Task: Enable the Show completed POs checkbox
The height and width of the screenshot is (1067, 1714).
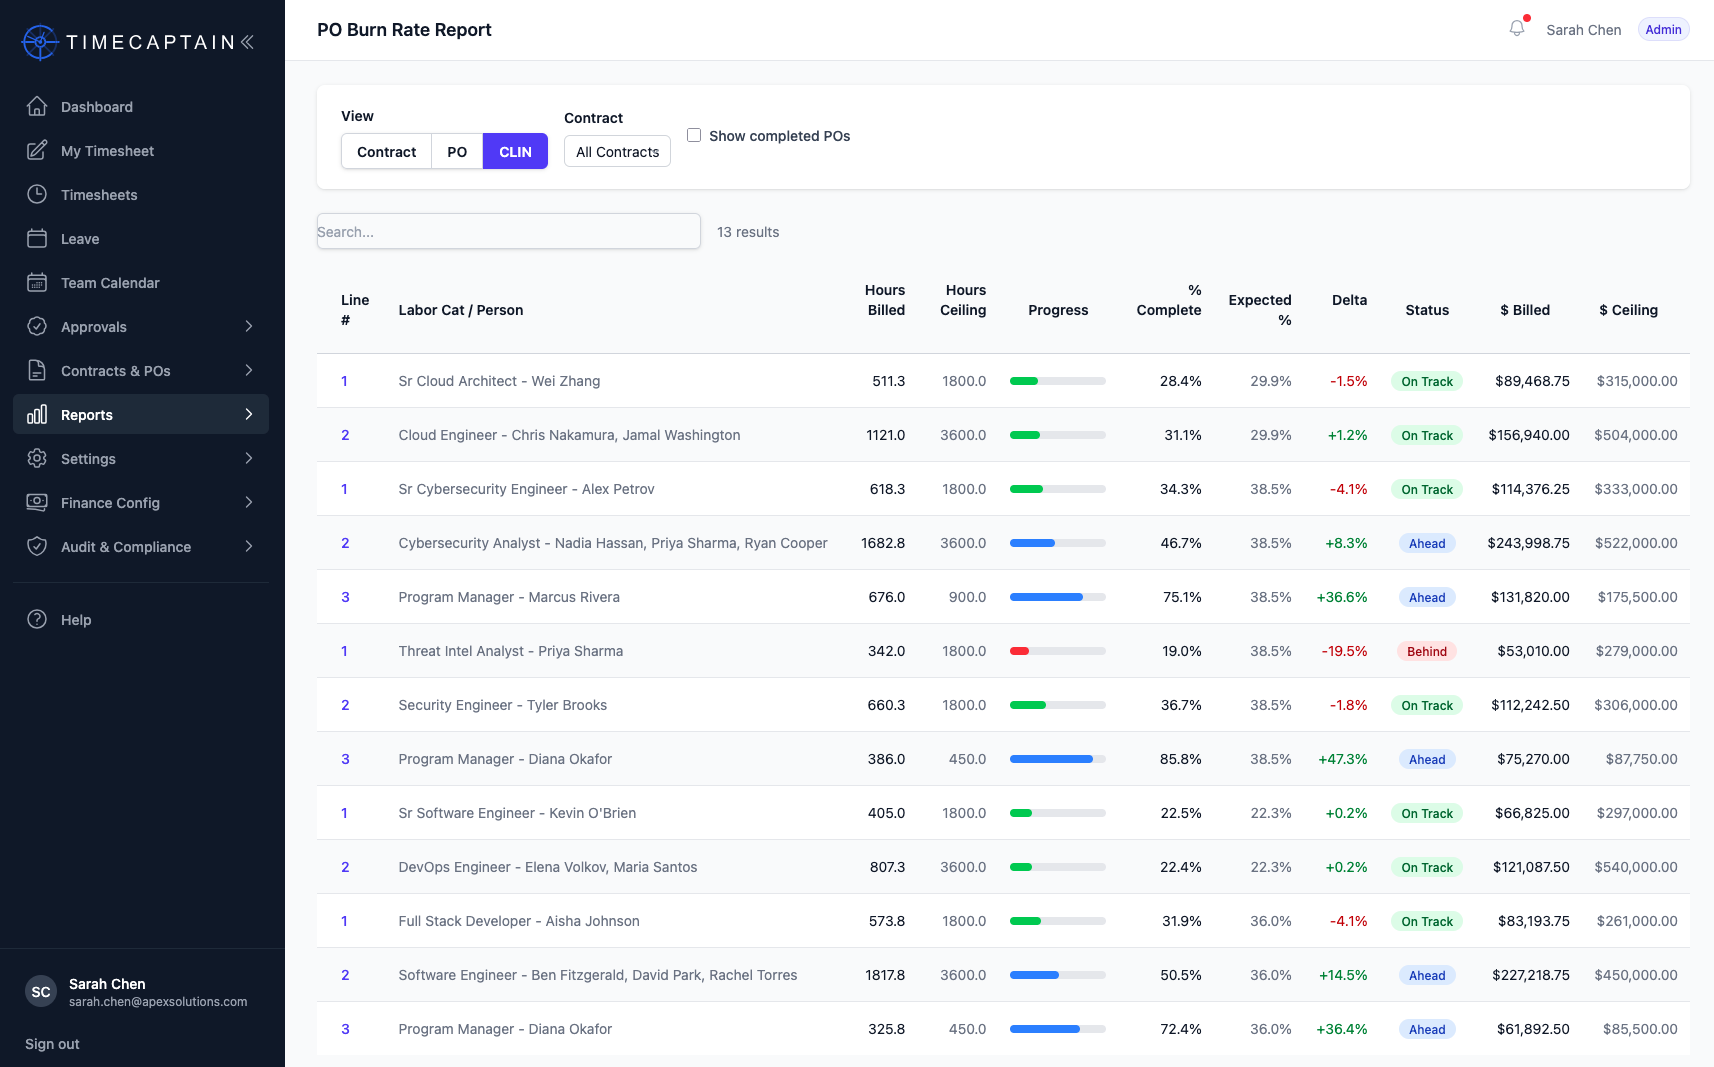Action: [x=694, y=135]
